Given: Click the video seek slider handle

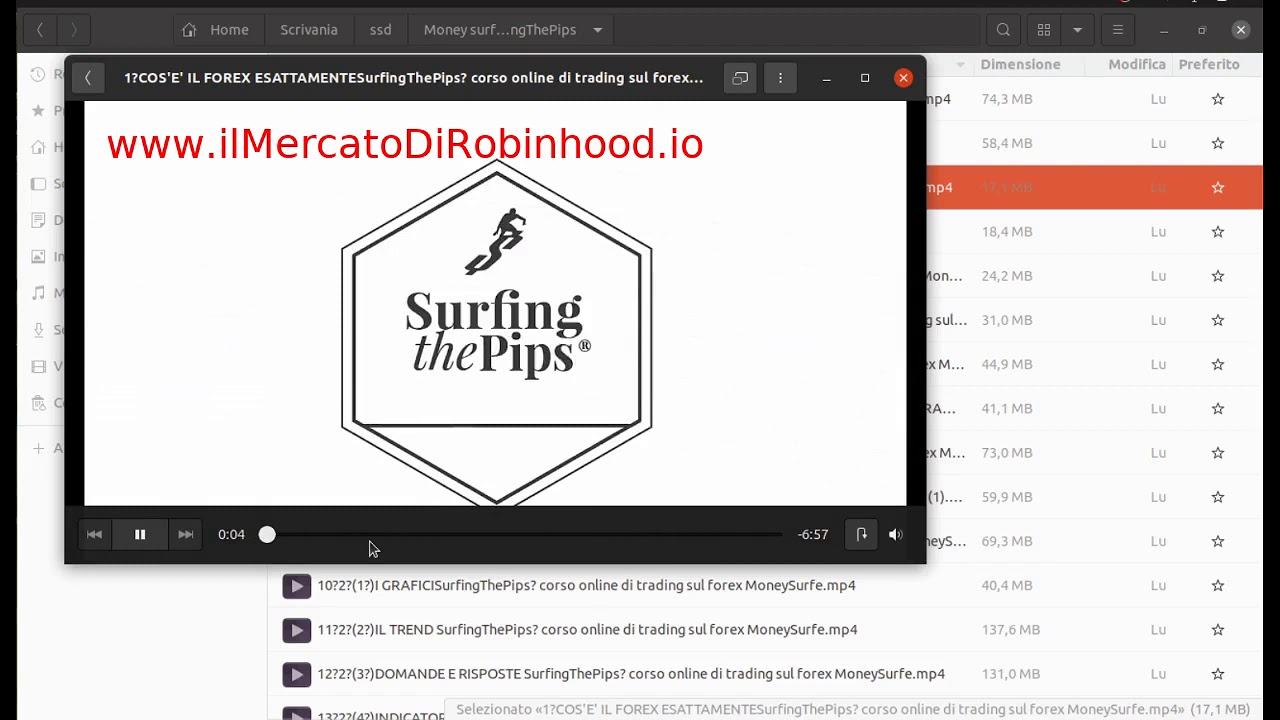Looking at the screenshot, I should (267, 535).
